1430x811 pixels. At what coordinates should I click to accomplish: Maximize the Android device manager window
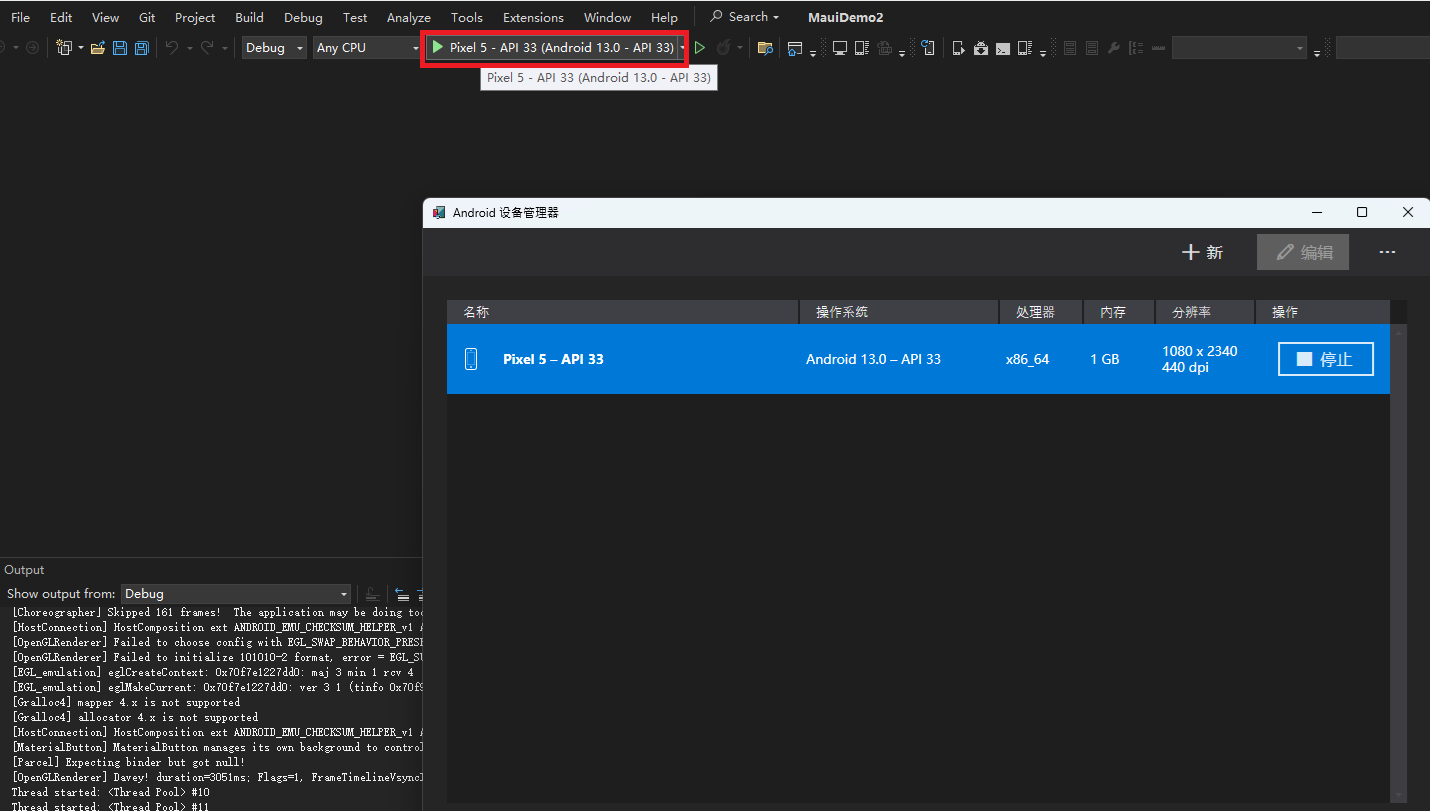coord(1361,212)
